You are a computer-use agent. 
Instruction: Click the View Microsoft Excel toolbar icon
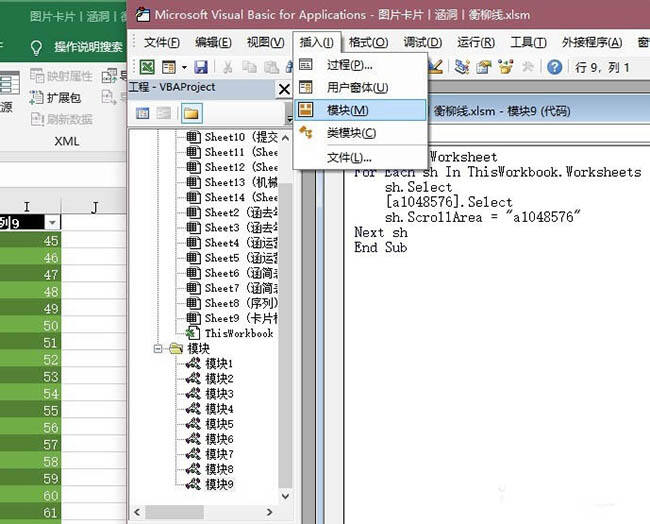pos(147,67)
